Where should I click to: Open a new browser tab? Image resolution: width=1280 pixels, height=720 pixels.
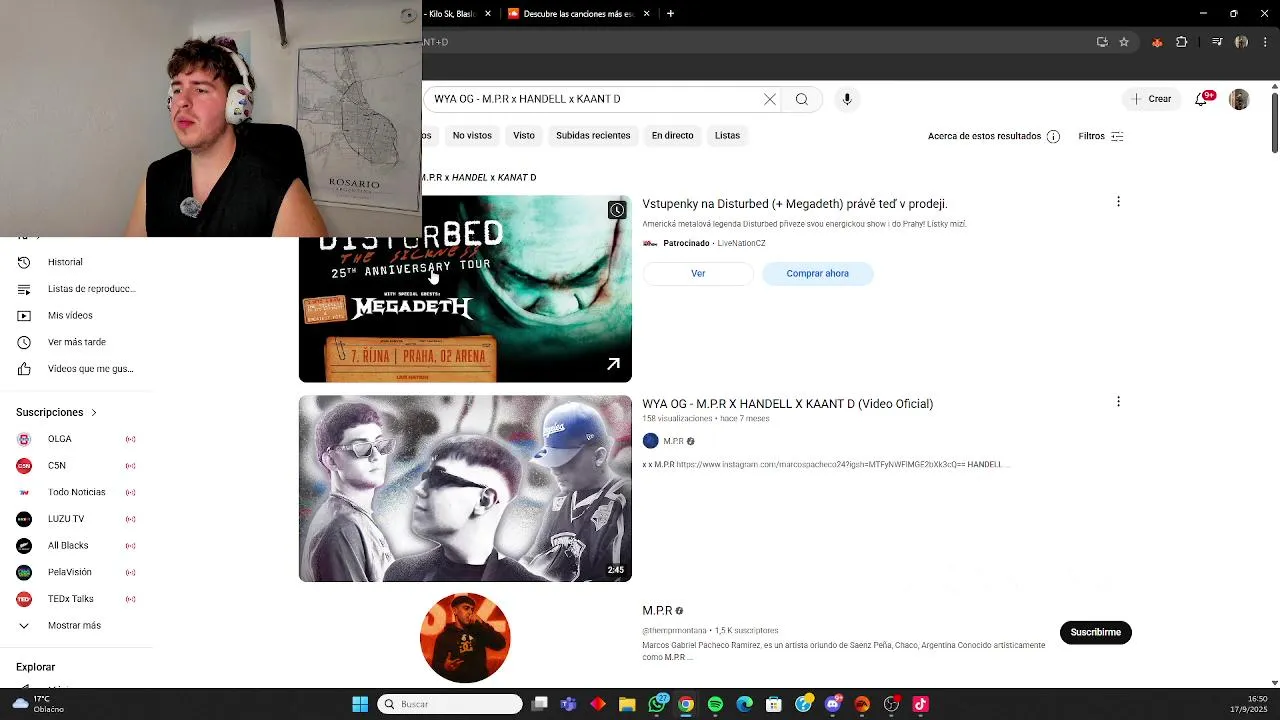(670, 14)
